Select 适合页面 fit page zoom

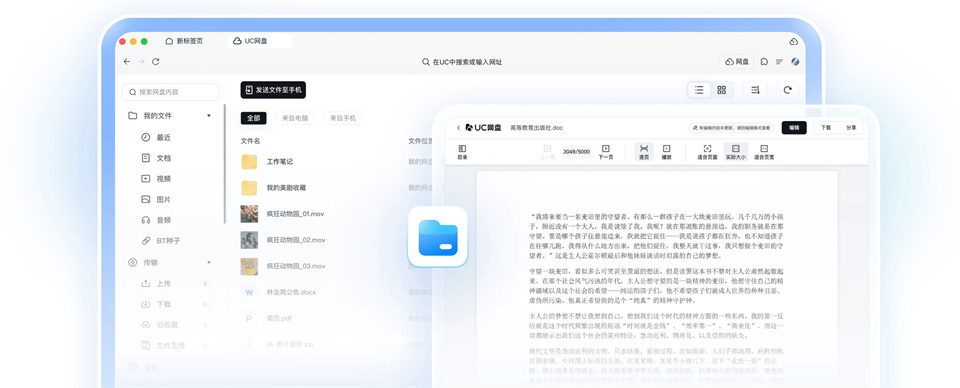pos(707,152)
